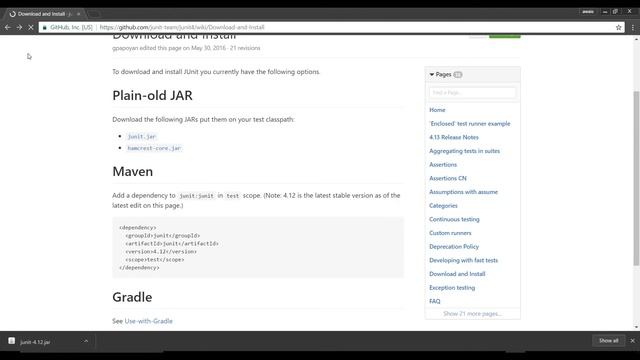Image resolution: width=640 pixels, height=360 pixels.
Task: Click the browser forward arrow
Action: [x=19, y=27]
